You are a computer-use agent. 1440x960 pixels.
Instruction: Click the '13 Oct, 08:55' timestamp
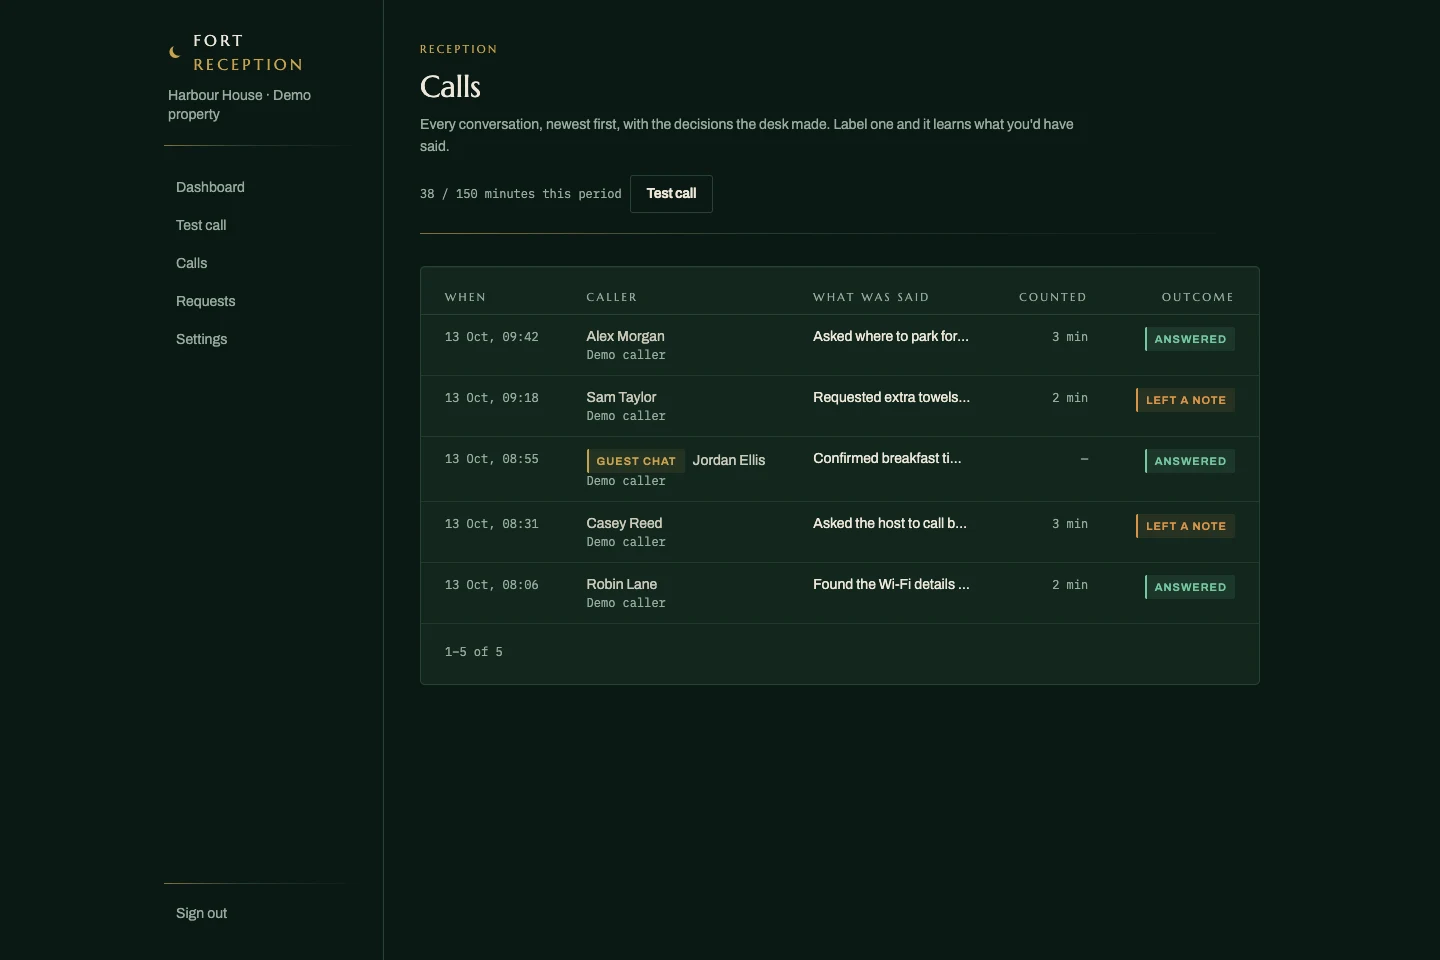(x=492, y=459)
